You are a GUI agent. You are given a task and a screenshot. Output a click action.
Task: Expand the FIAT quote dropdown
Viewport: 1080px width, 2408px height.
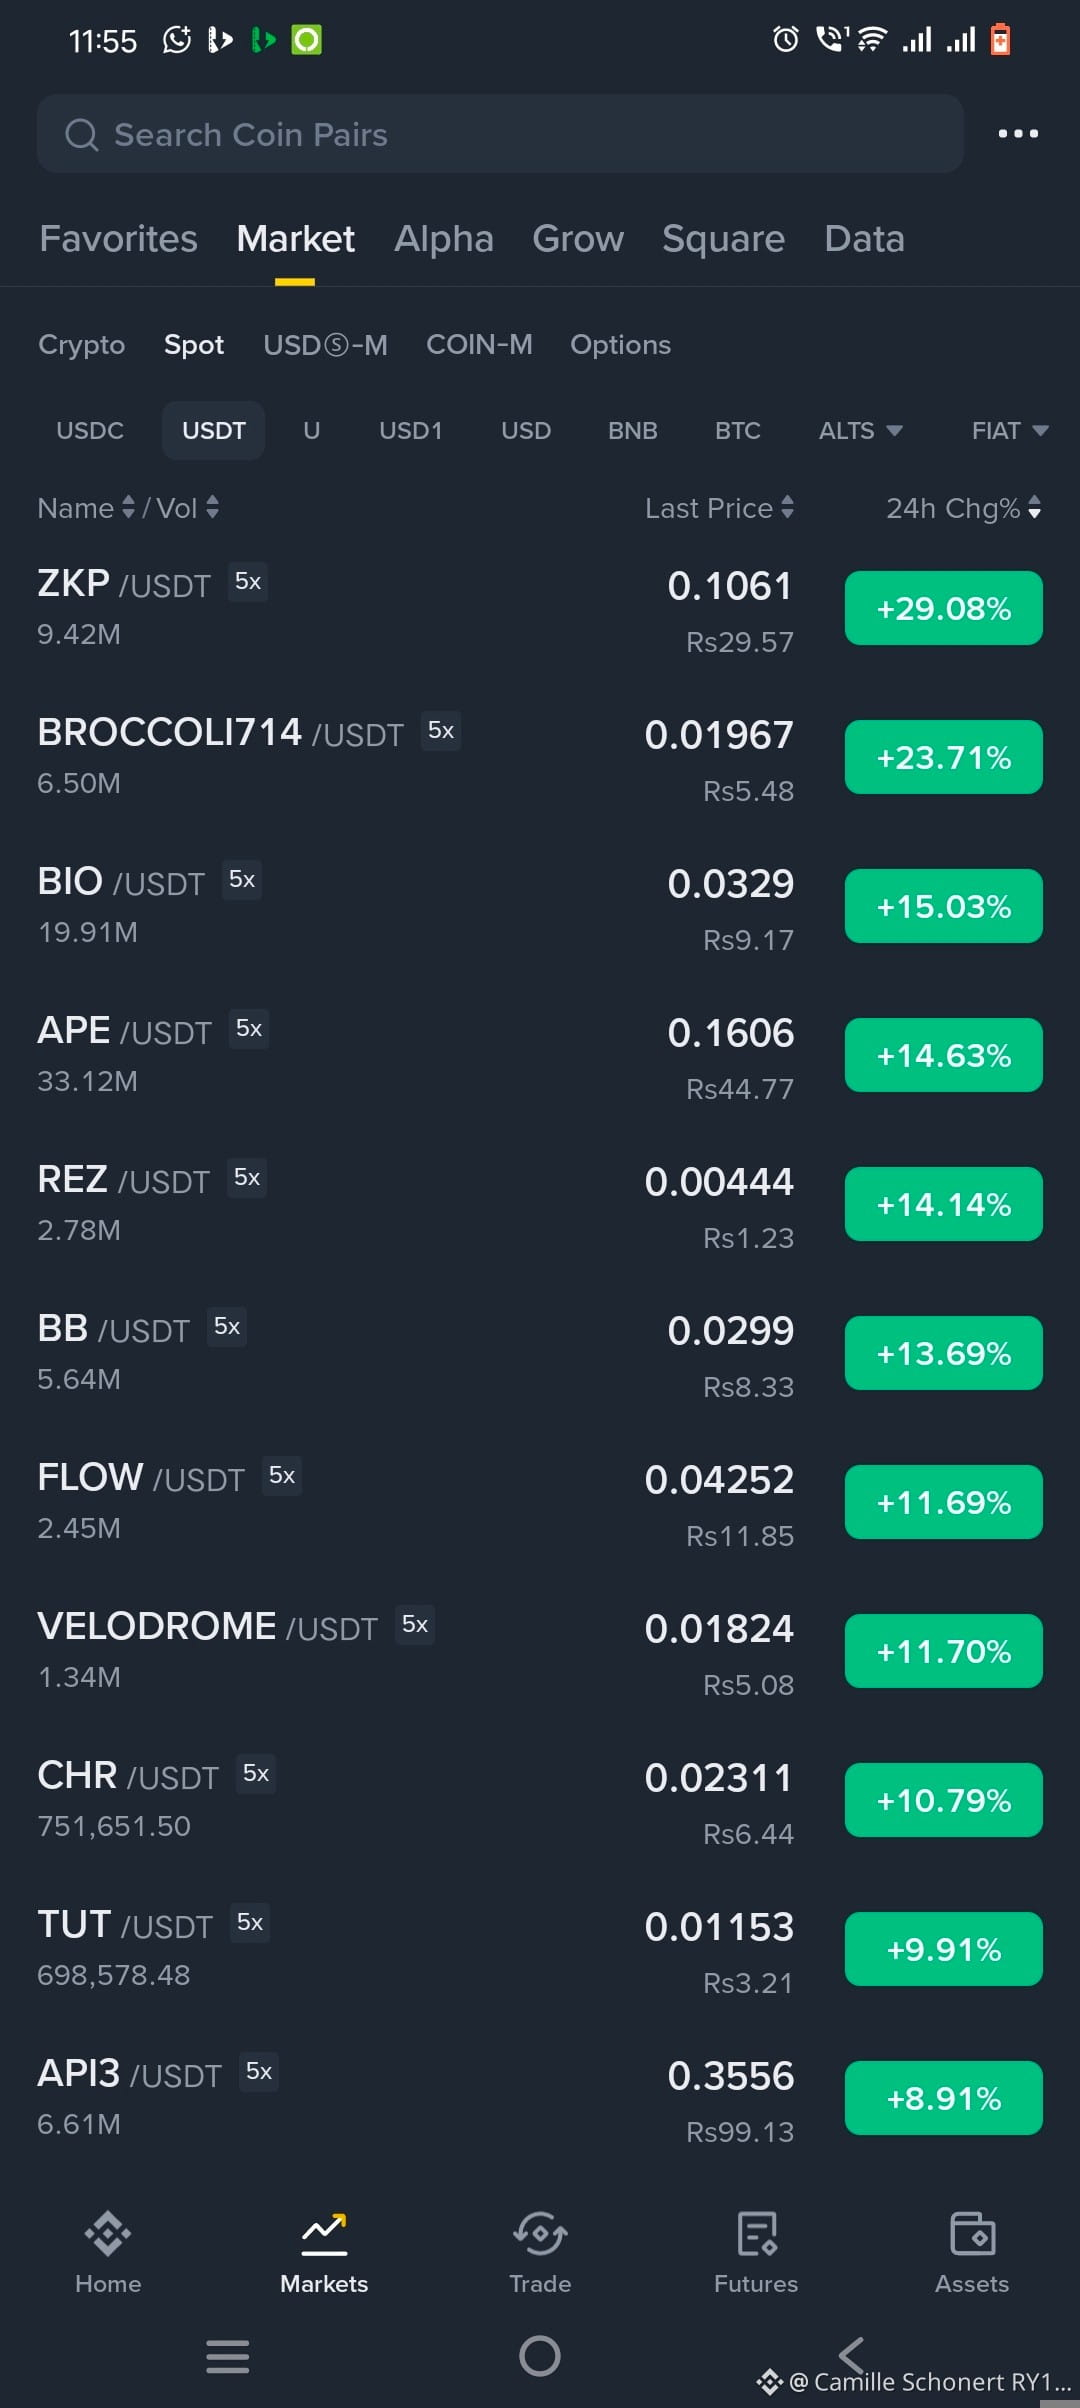1009,431
